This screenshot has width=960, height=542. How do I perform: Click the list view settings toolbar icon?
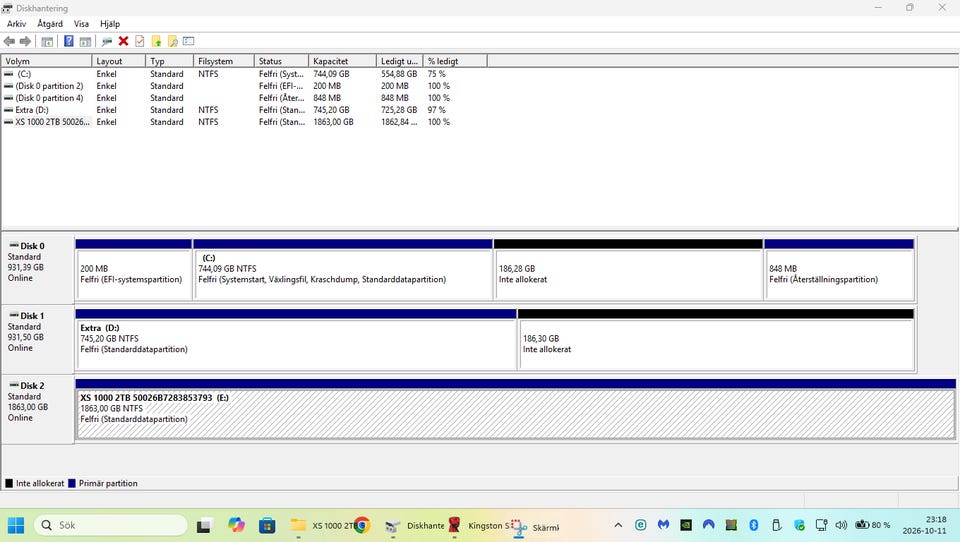coord(189,41)
